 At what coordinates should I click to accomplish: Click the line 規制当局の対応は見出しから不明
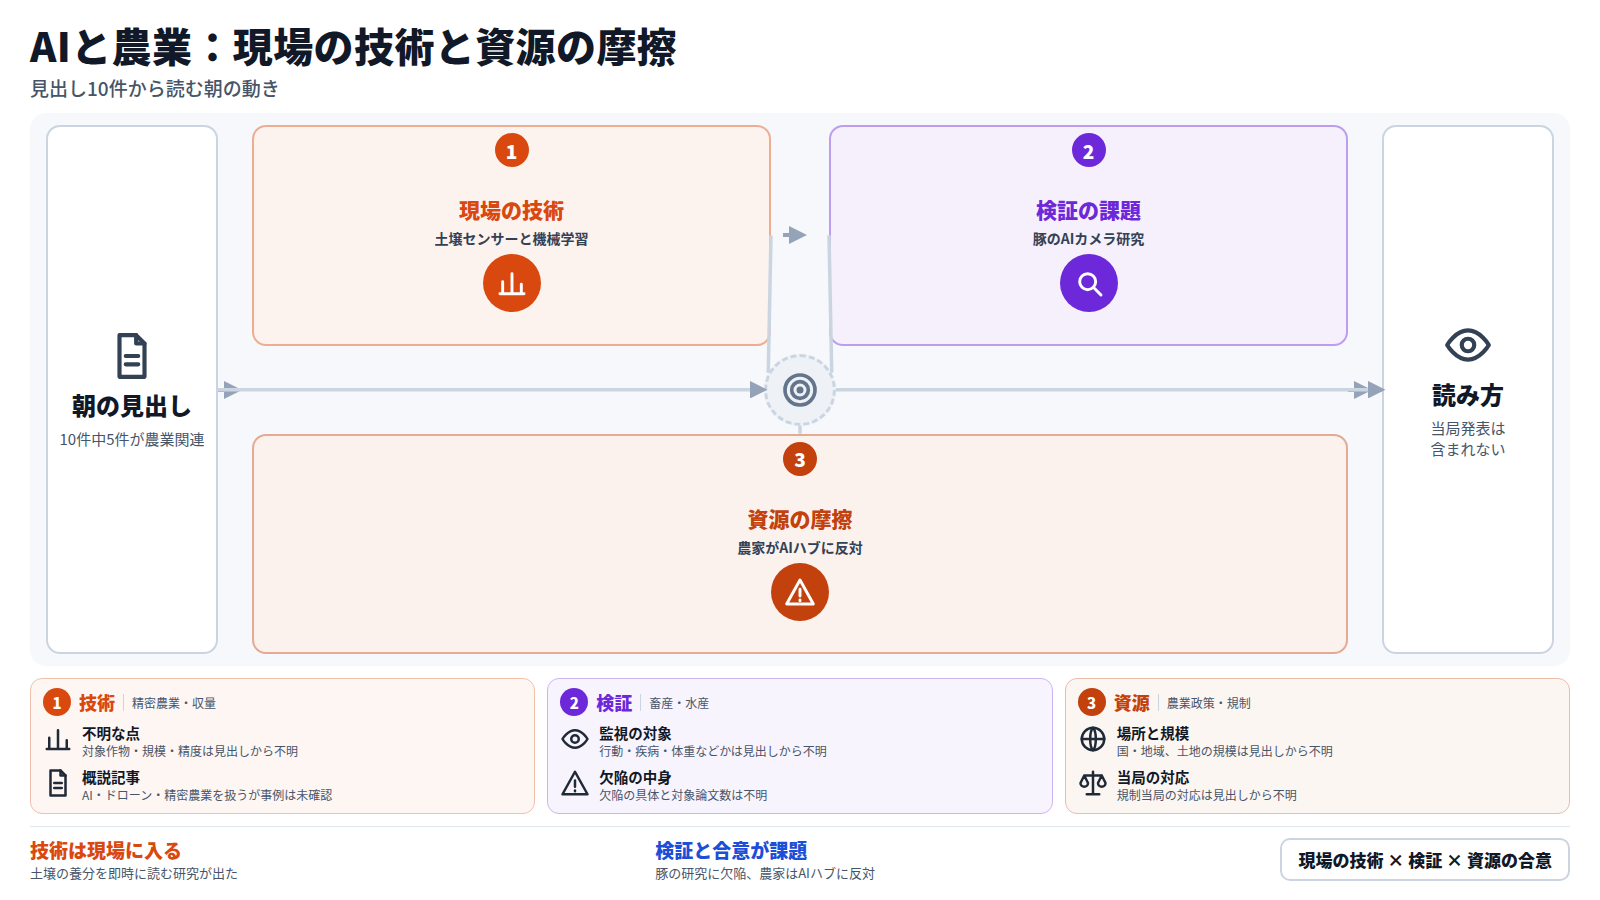[x=1207, y=796]
